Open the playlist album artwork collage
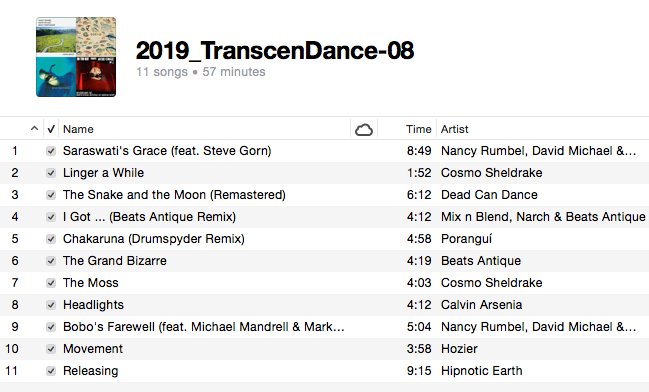The width and height of the screenshot is (649, 392). coord(76,57)
